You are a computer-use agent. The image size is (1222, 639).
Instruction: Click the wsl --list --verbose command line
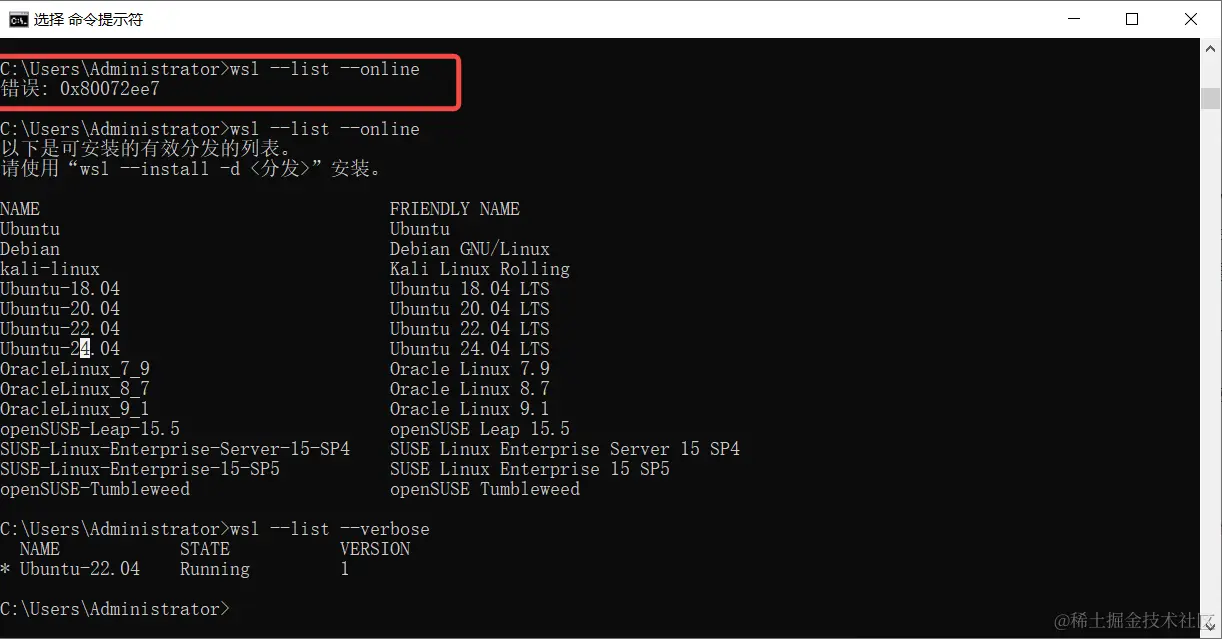[x=215, y=529]
